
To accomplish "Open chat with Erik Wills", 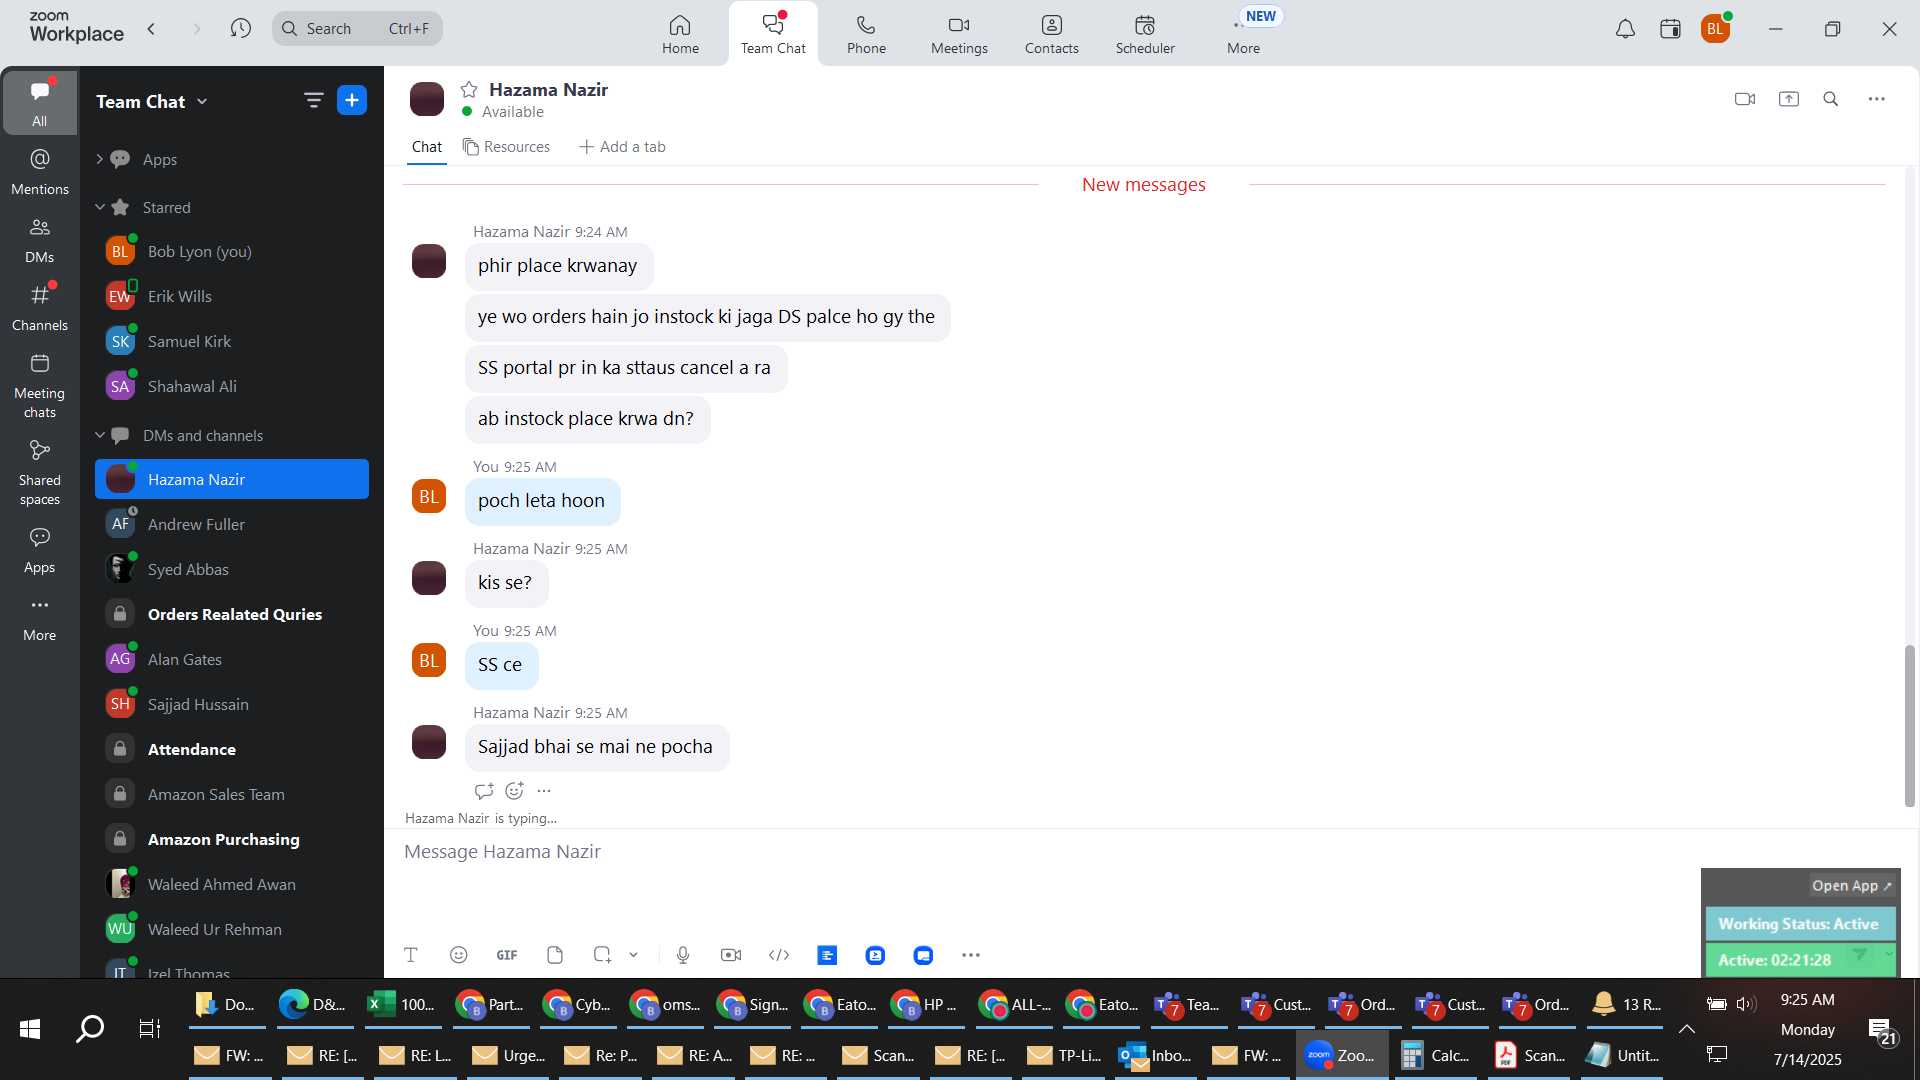I will tap(232, 296).
